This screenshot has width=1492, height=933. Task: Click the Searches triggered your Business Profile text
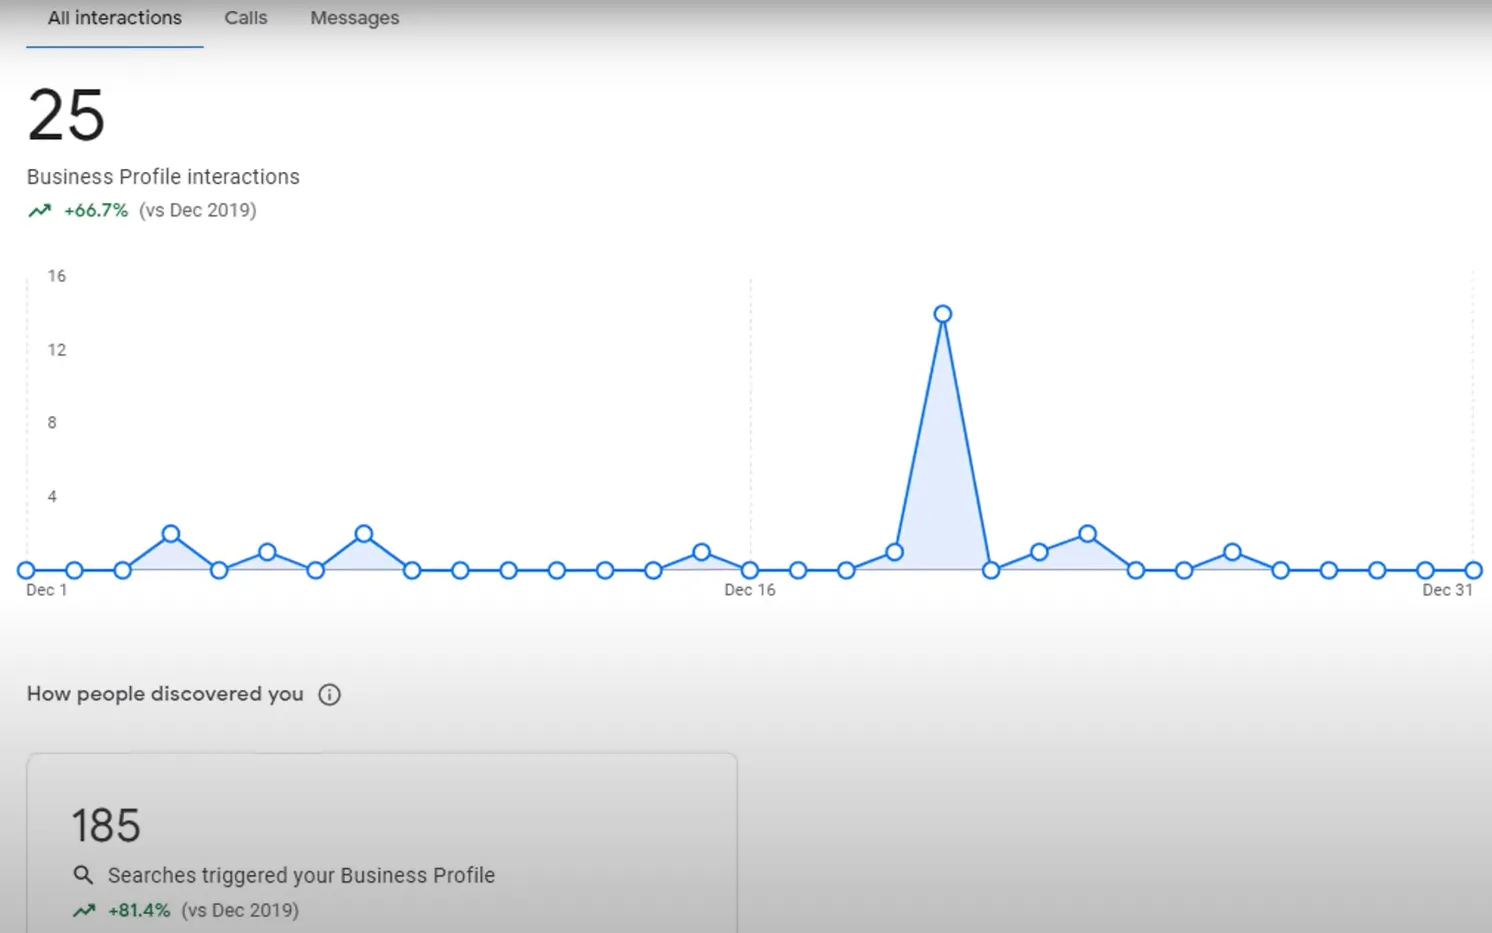click(x=301, y=876)
